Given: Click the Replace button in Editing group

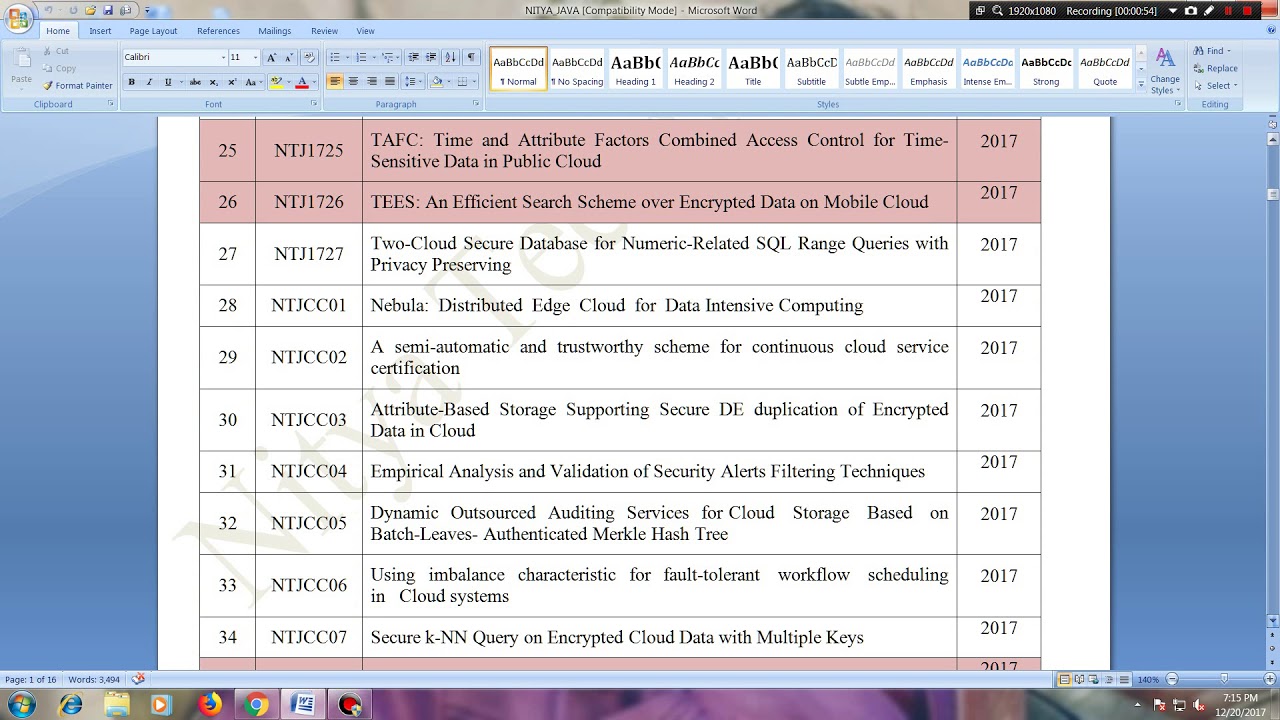Looking at the screenshot, I should (x=1216, y=68).
